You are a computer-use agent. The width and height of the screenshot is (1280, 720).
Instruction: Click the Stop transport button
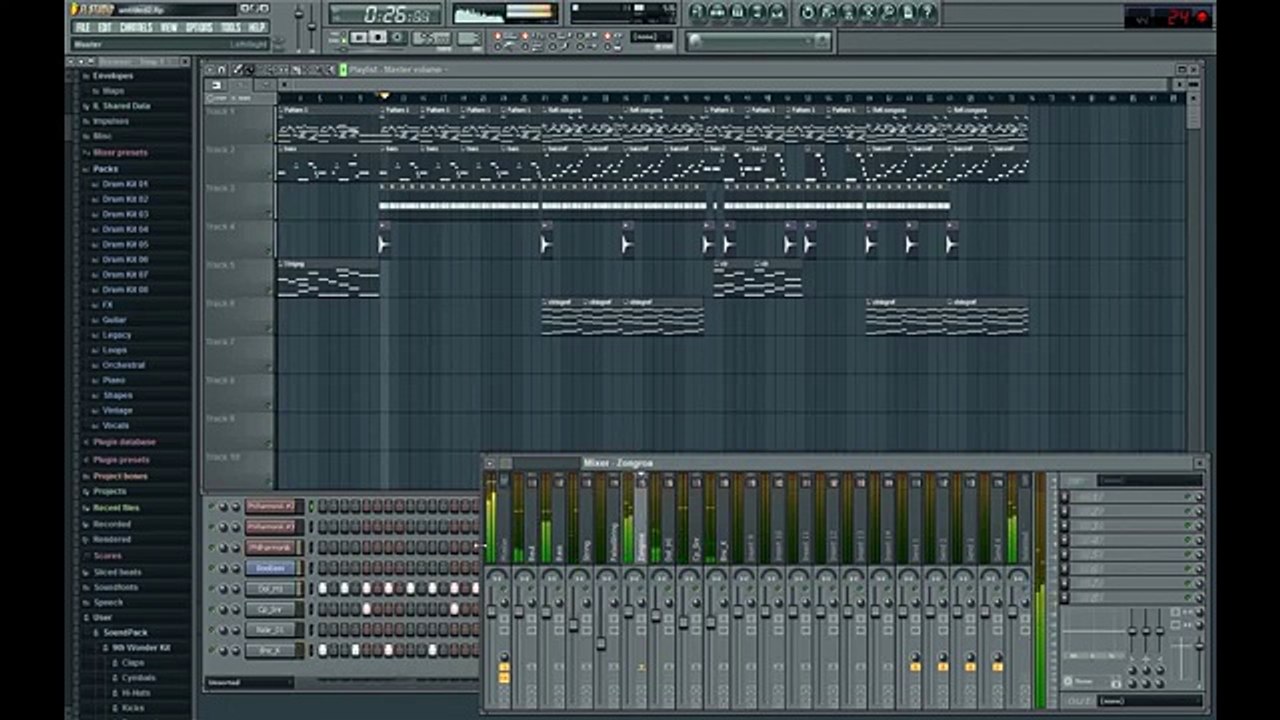pos(378,38)
